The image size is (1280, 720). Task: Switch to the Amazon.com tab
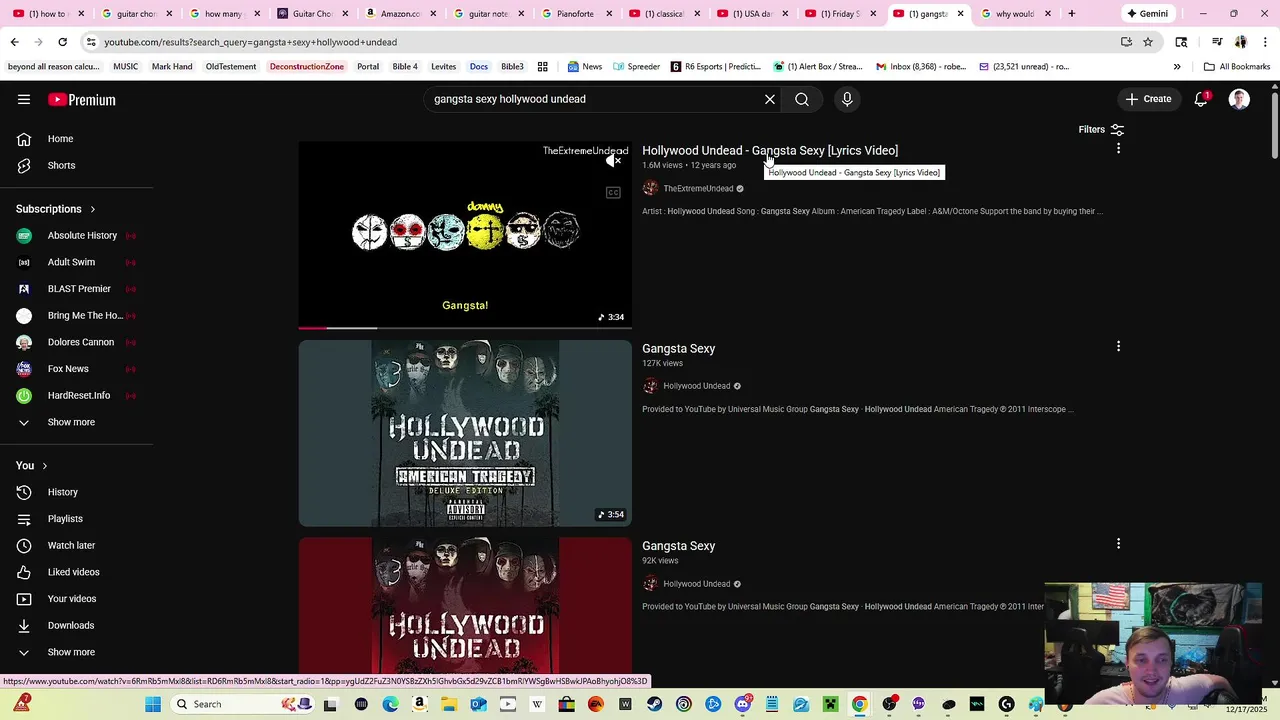pos(400,14)
